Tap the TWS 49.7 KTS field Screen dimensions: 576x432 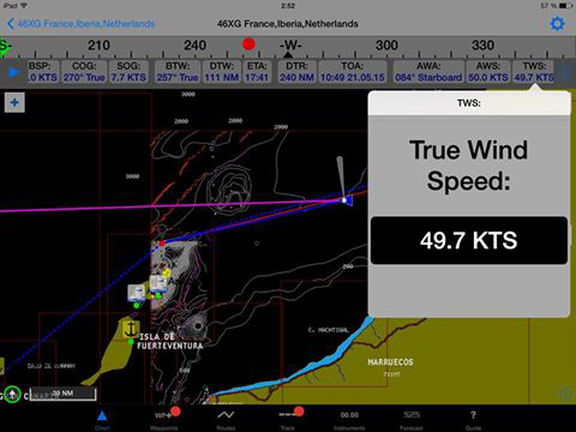point(534,72)
